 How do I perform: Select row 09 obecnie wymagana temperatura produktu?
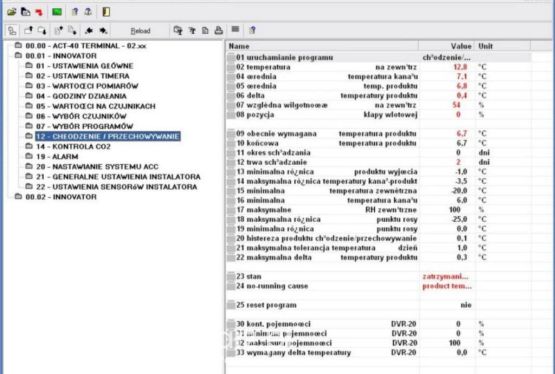(x=378, y=133)
